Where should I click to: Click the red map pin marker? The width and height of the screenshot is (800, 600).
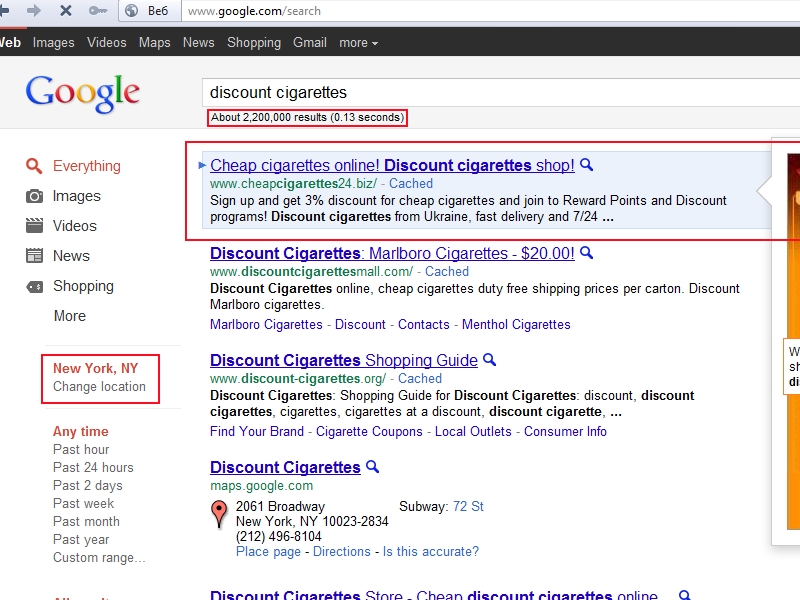coord(219,513)
